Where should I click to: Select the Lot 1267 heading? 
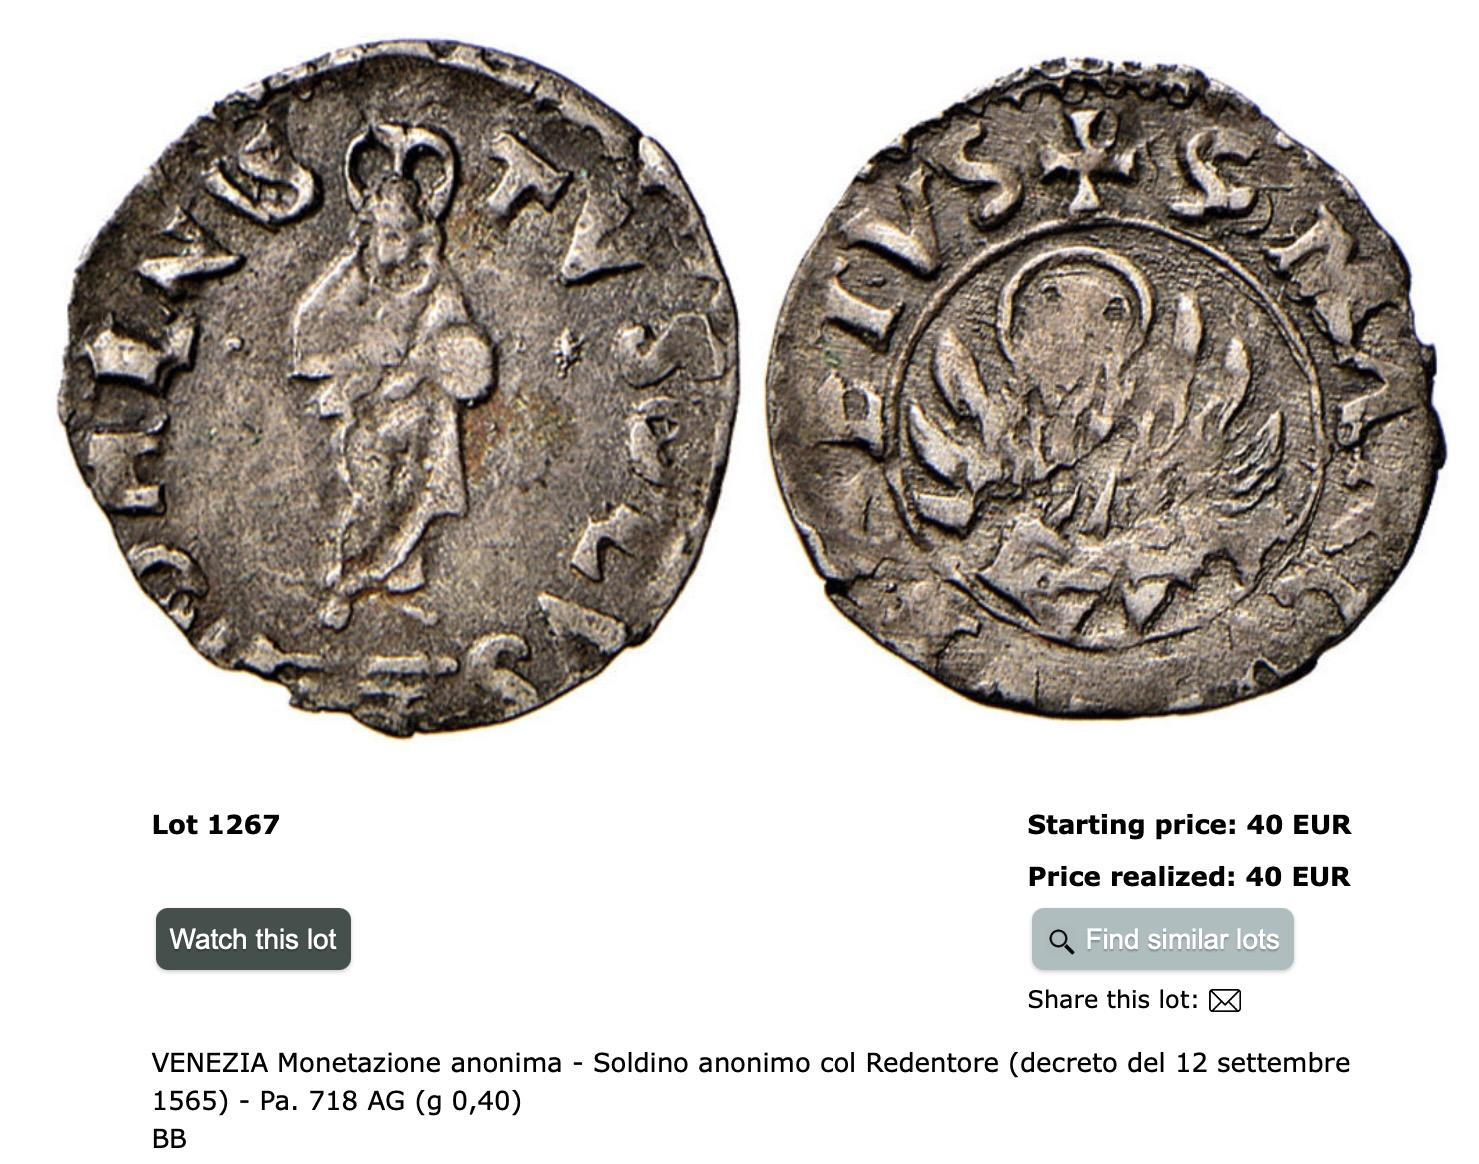tap(216, 825)
